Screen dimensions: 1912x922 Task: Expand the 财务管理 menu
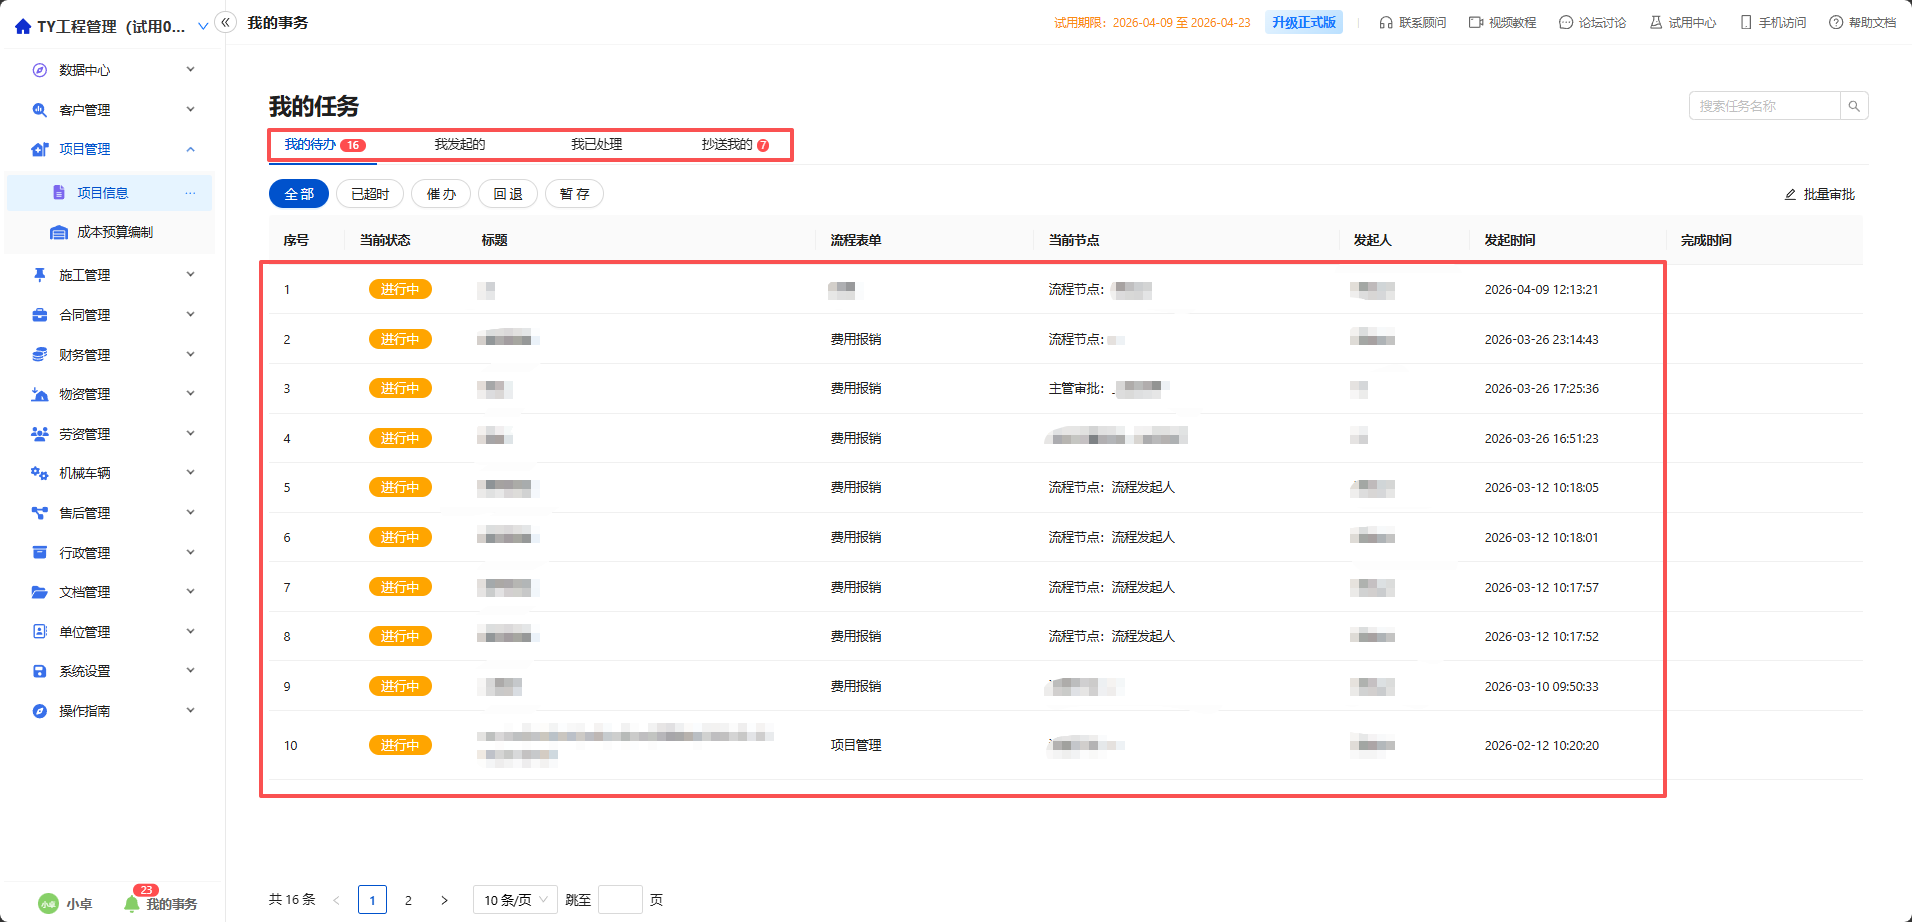pos(110,355)
